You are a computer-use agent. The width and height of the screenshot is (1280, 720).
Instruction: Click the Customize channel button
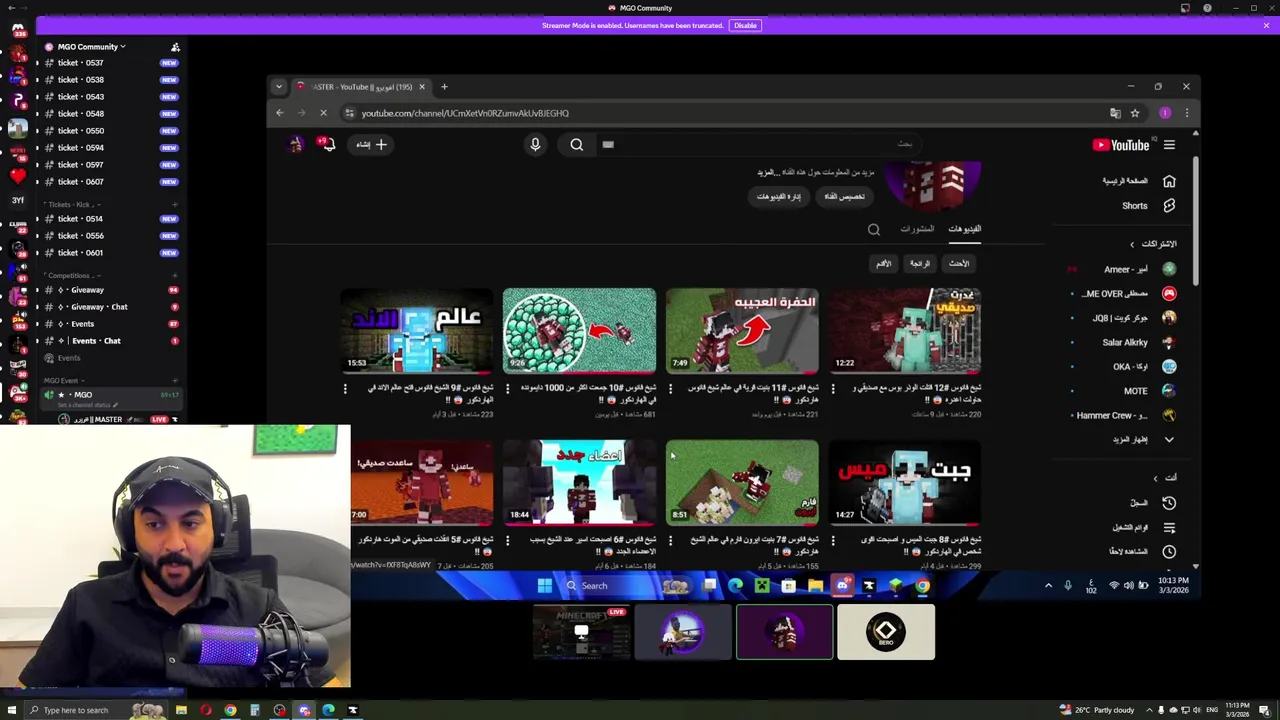[844, 197]
